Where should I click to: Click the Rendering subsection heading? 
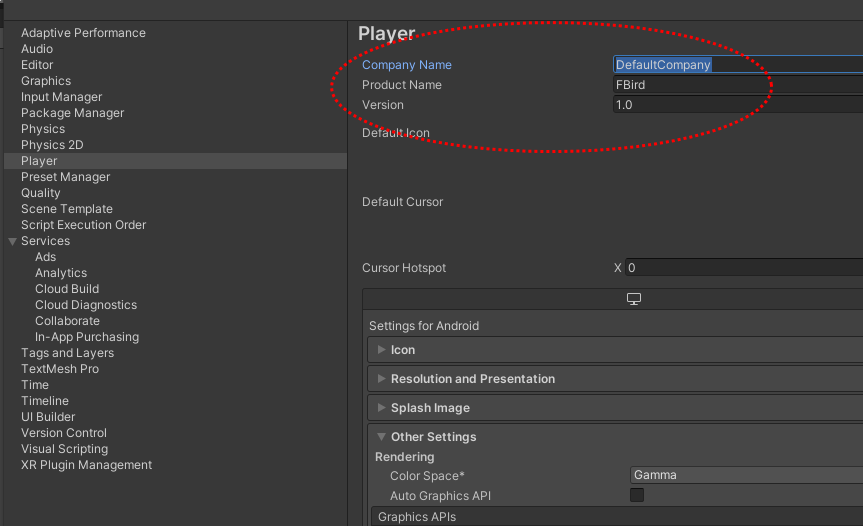point(405,457)
